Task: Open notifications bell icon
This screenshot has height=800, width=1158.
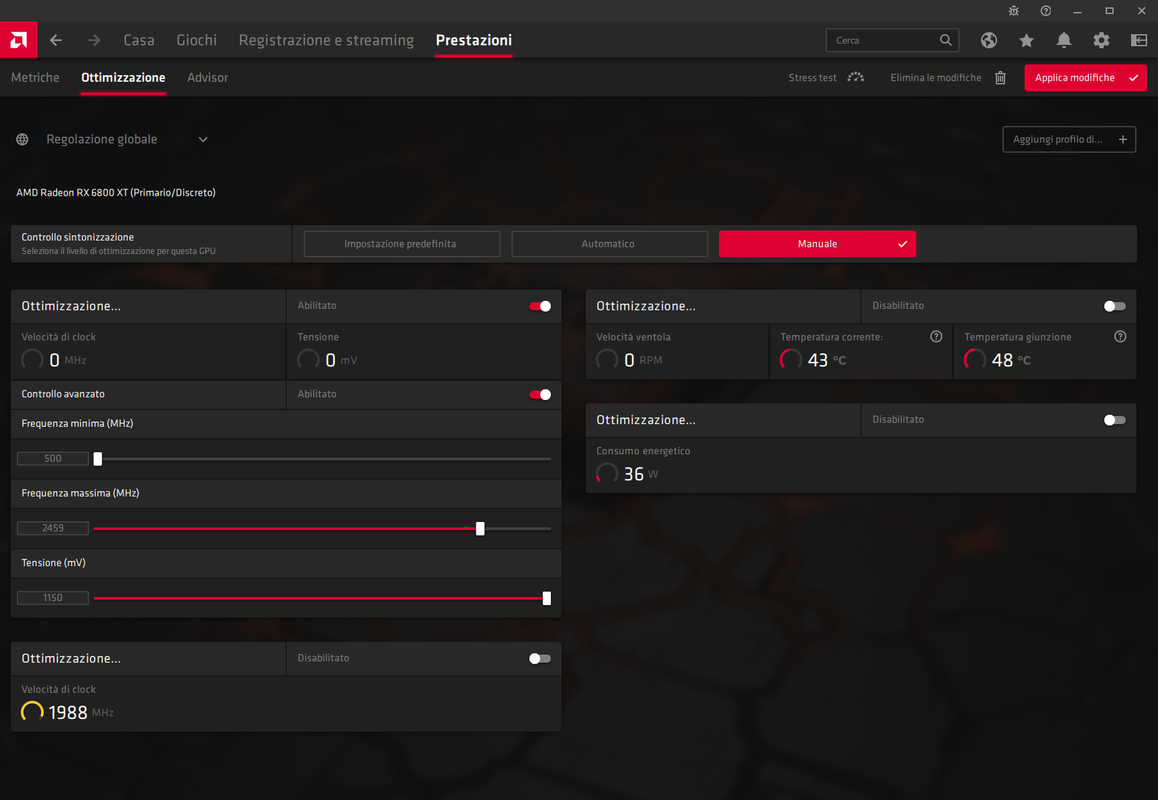Action: click(1063, 40)
